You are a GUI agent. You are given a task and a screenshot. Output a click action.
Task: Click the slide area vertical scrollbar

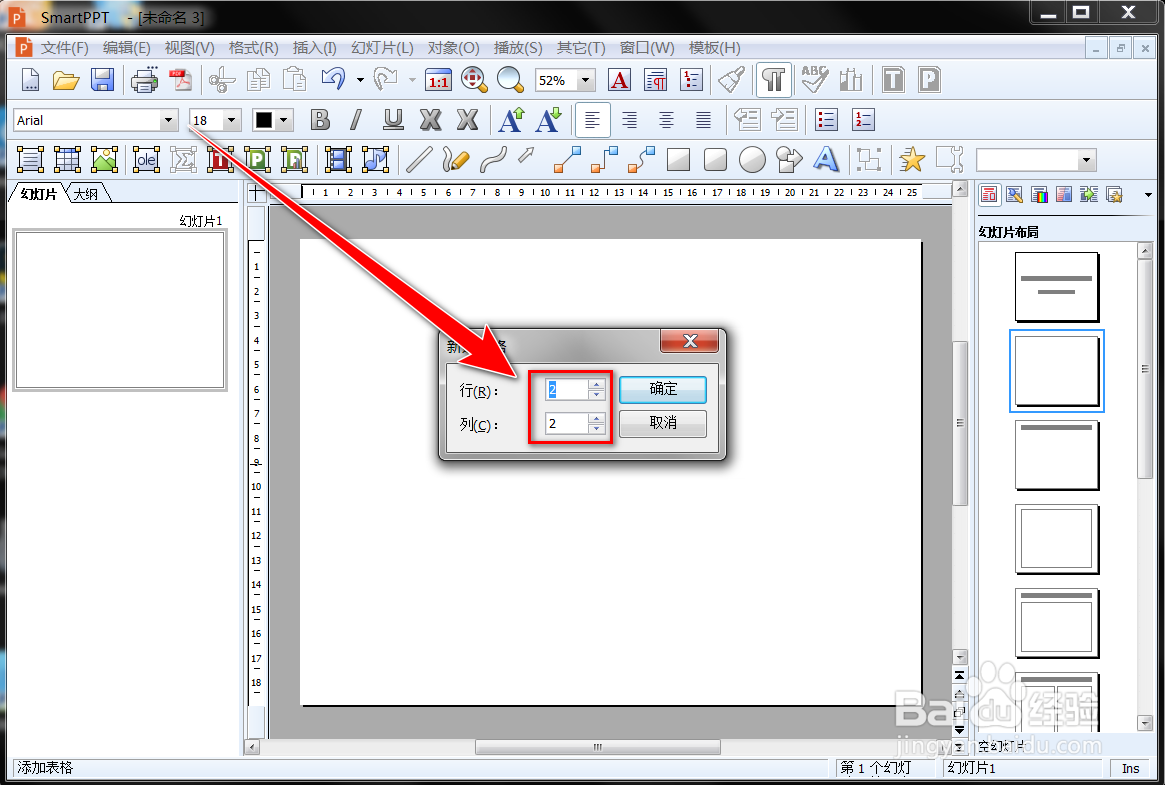(x=960, y=423)
